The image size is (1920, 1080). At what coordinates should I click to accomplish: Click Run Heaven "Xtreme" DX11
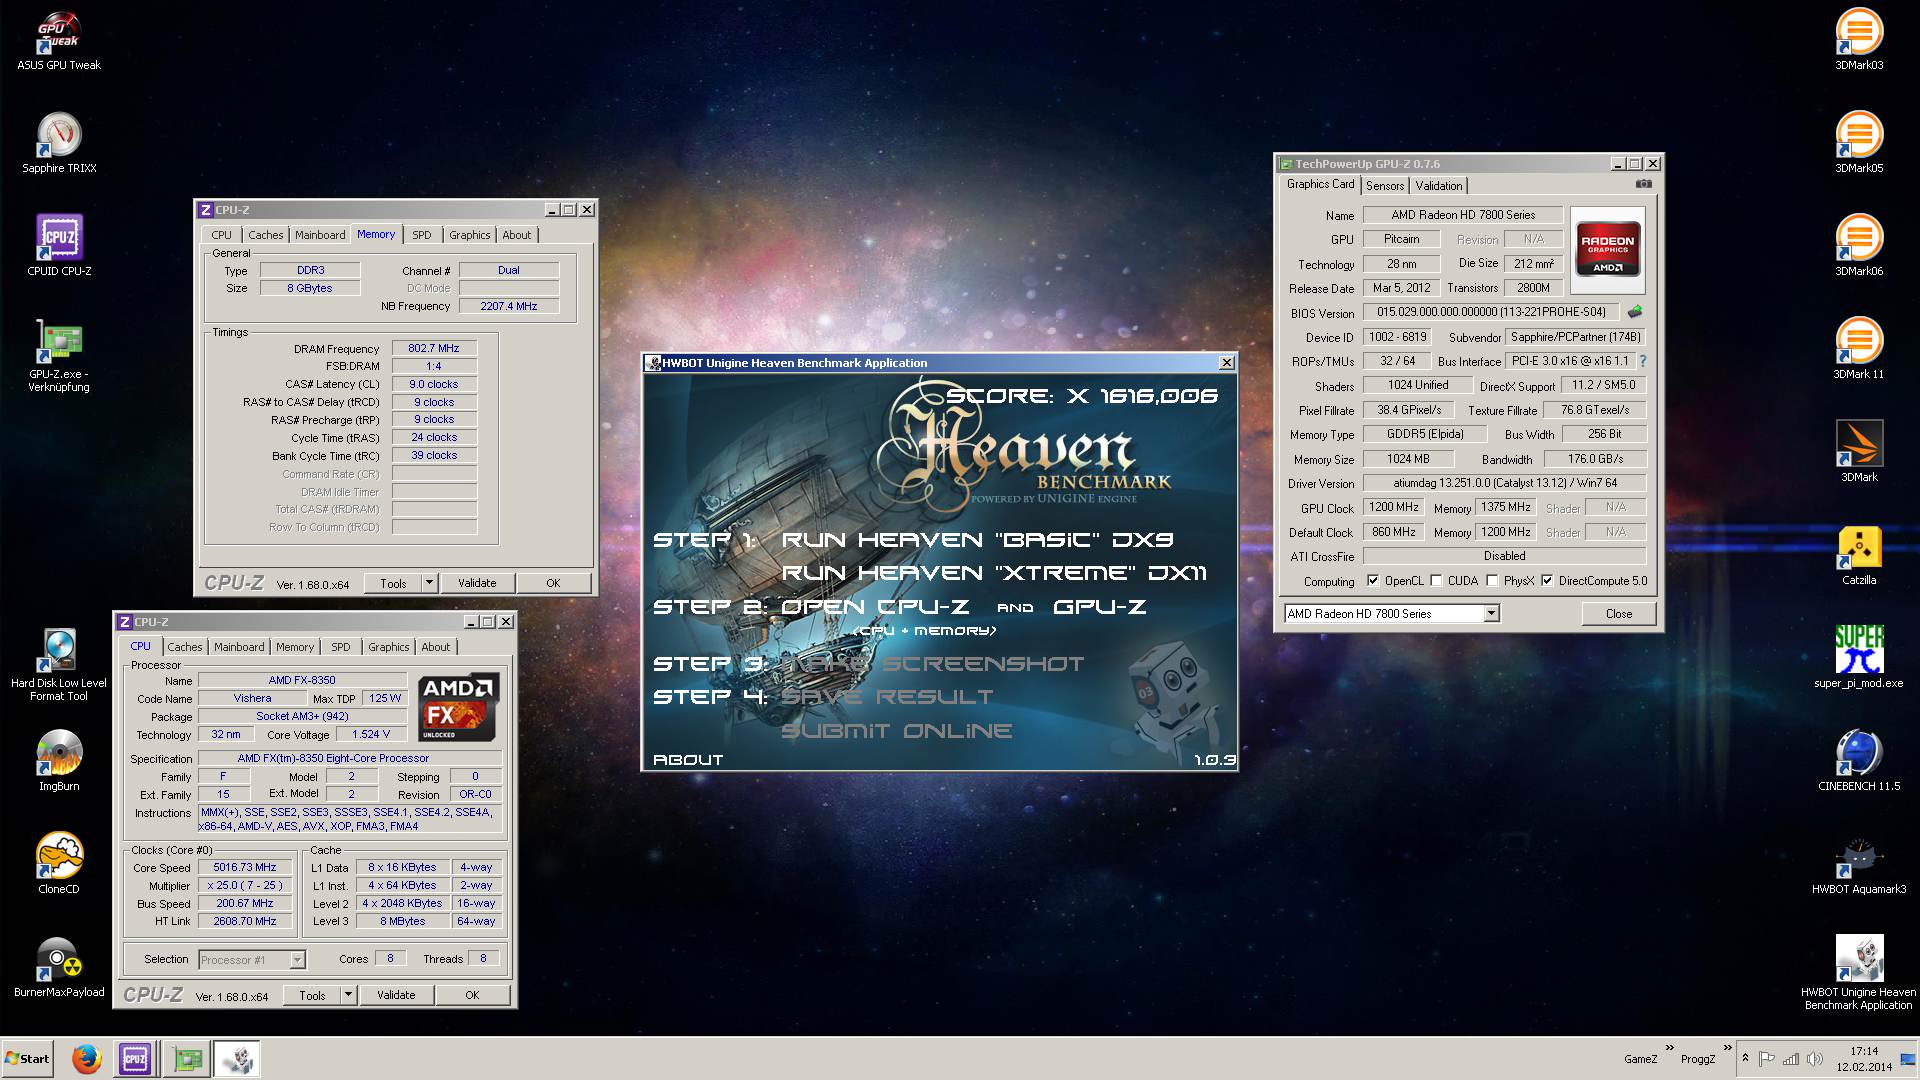pyautogui.click(x=994, y=573)
